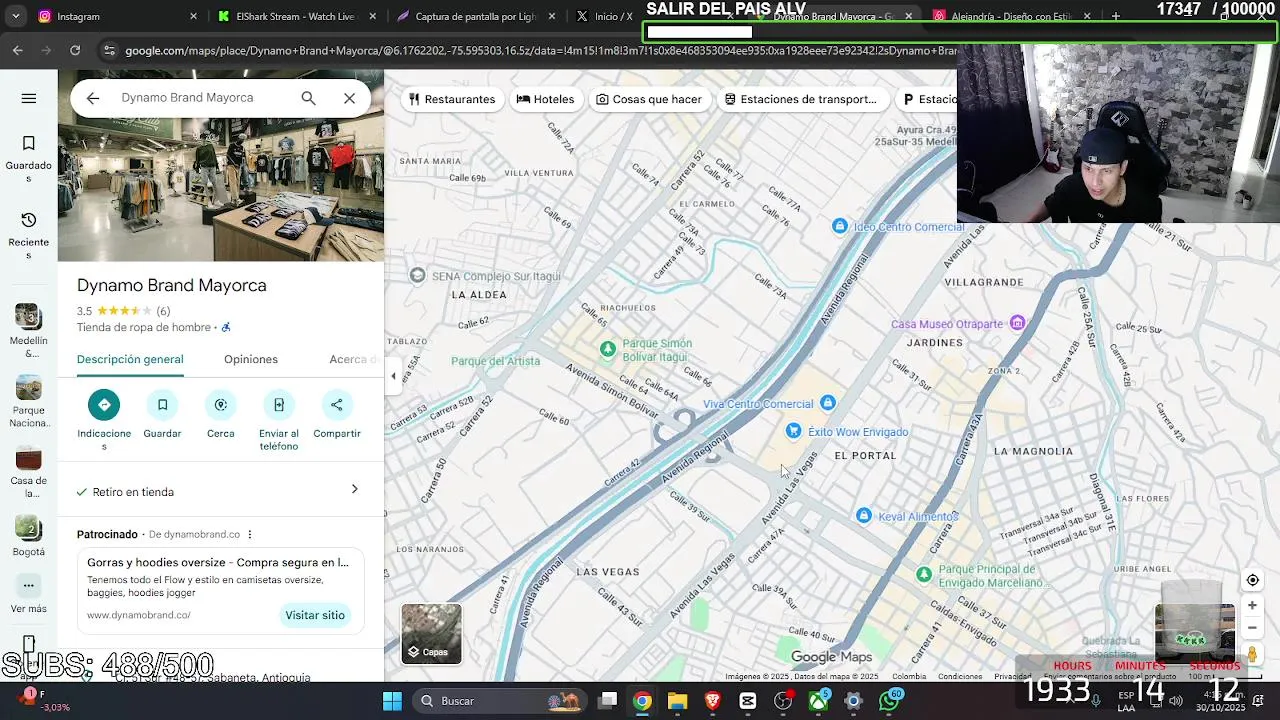Click the taskbar Buscar search box
The height and width of the screenshot is (720, 1280).
502,701
